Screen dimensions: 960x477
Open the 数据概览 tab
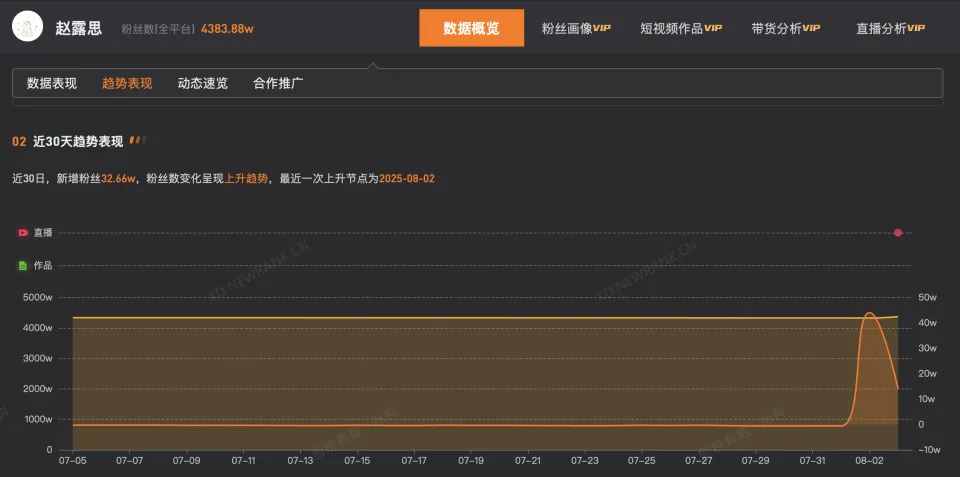[471, 28]
